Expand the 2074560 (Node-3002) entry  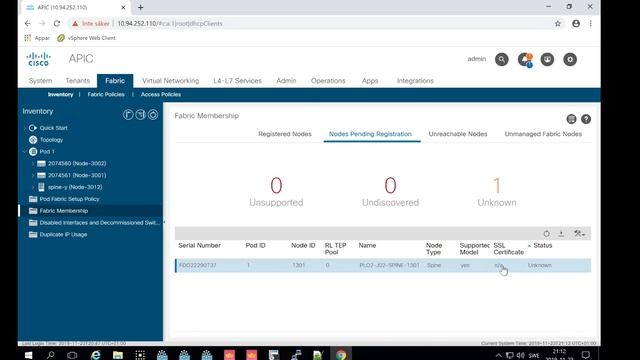33,163
